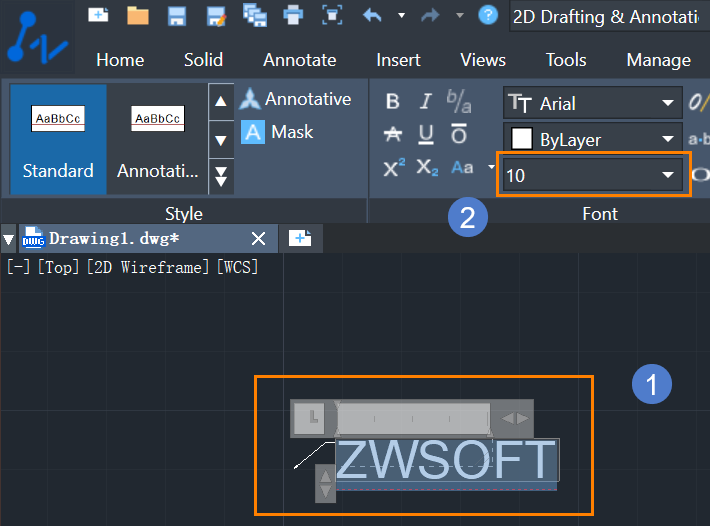Open a file with the folder icon
The image size is (710, 526).
(x=138, y=15)
